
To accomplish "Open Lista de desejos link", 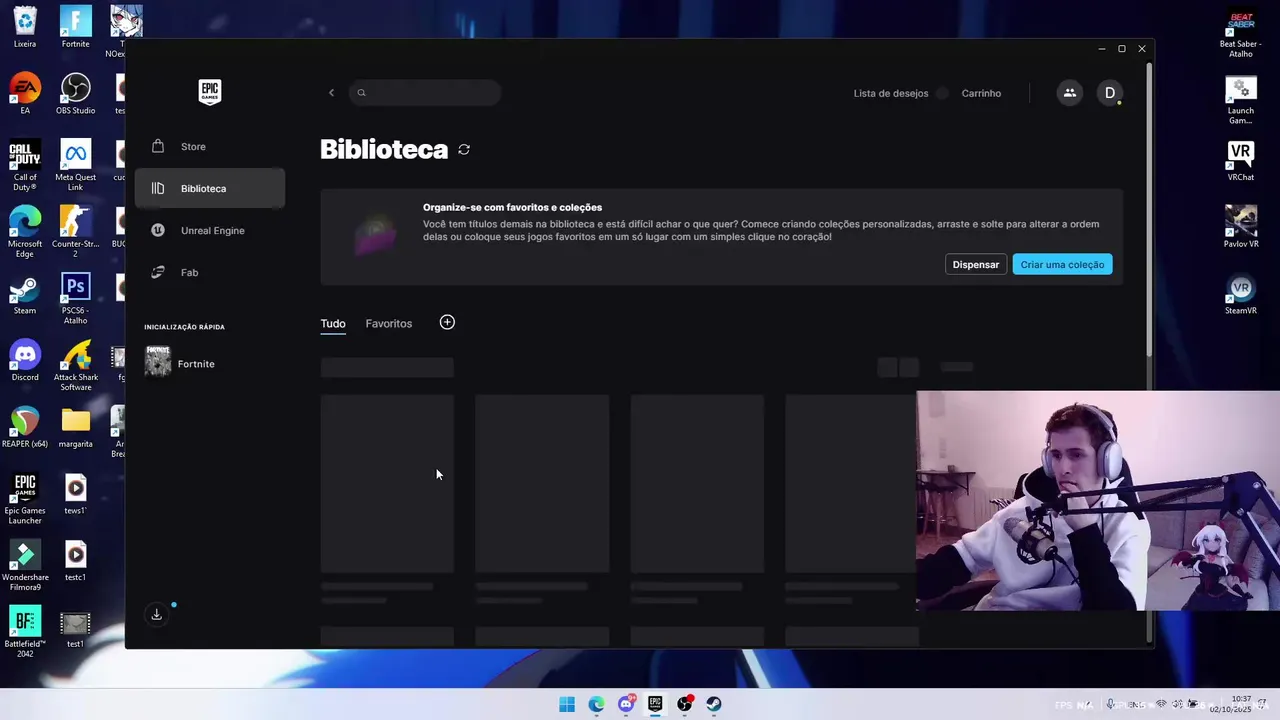I will [891, 93].
